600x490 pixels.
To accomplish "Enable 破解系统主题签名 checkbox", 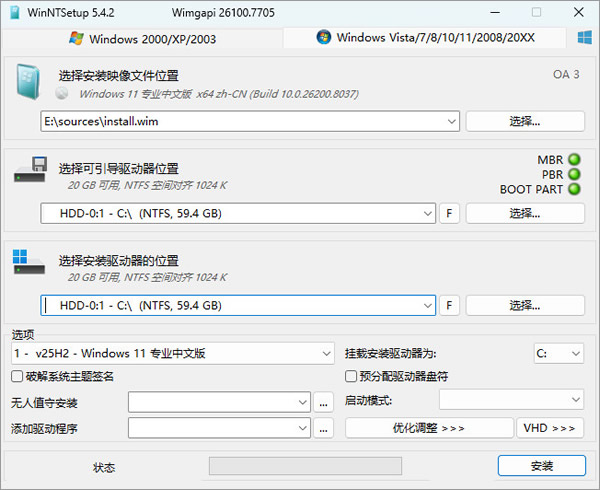I will 17,377.
